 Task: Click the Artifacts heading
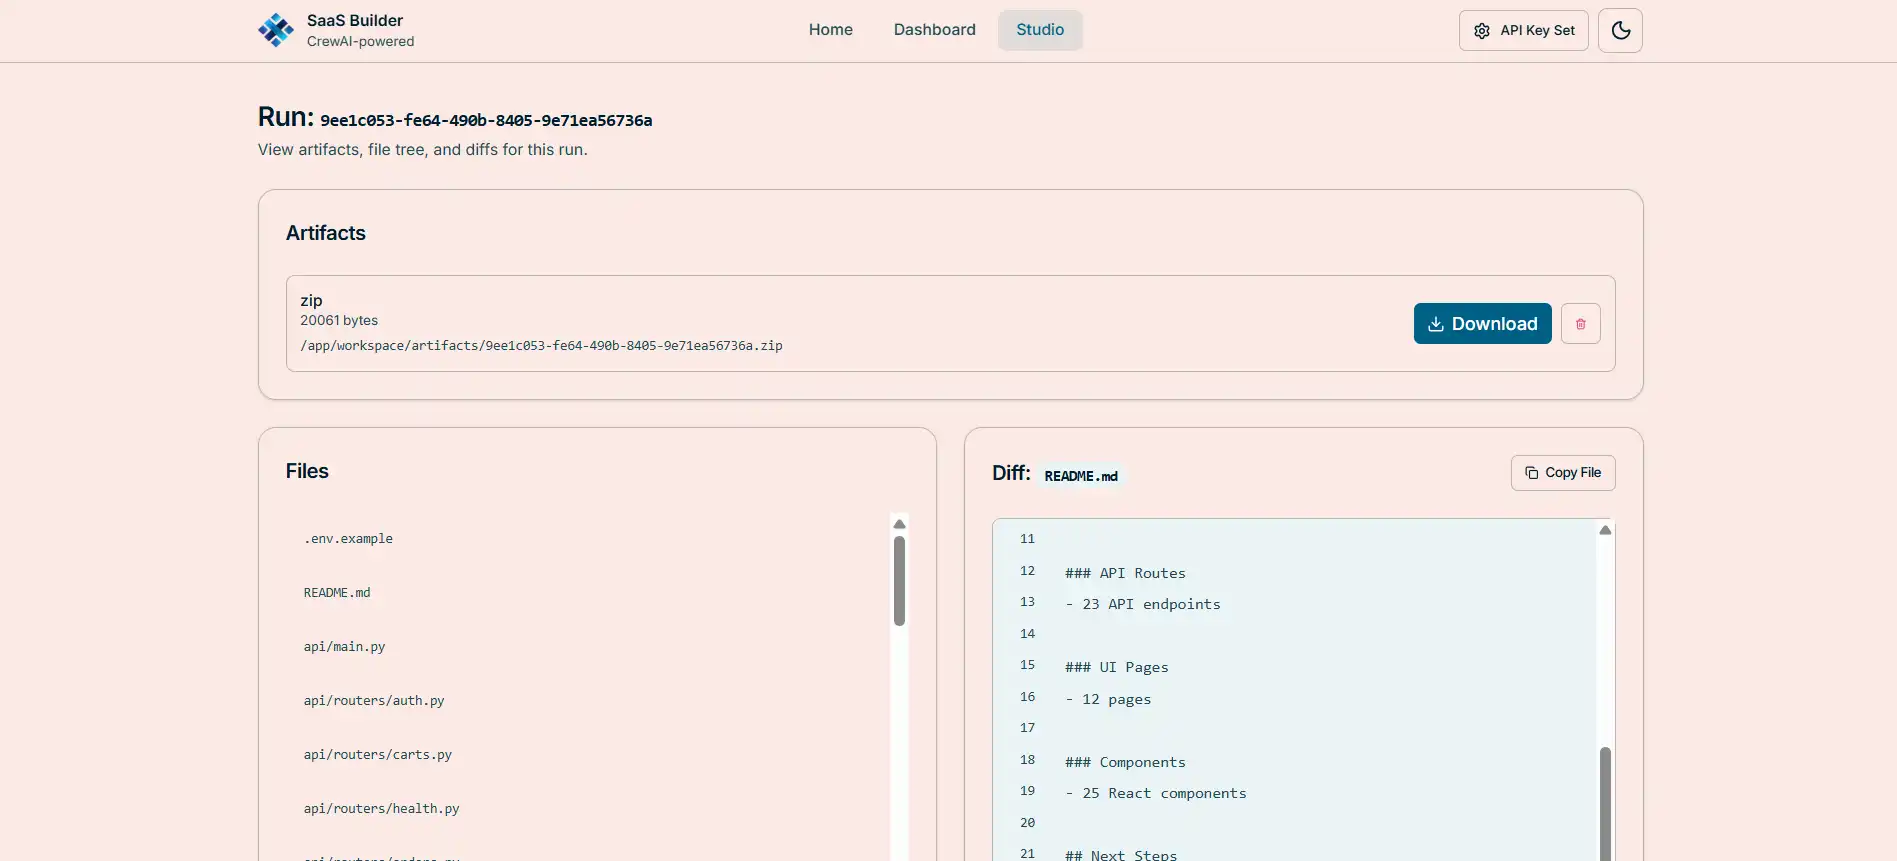point(326,233)
